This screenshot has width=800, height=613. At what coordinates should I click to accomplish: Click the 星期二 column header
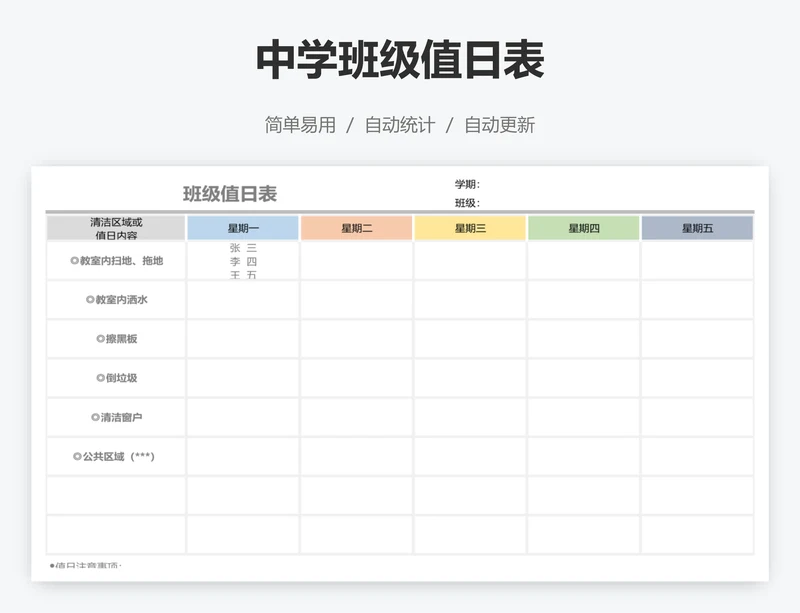coord(357,228)
